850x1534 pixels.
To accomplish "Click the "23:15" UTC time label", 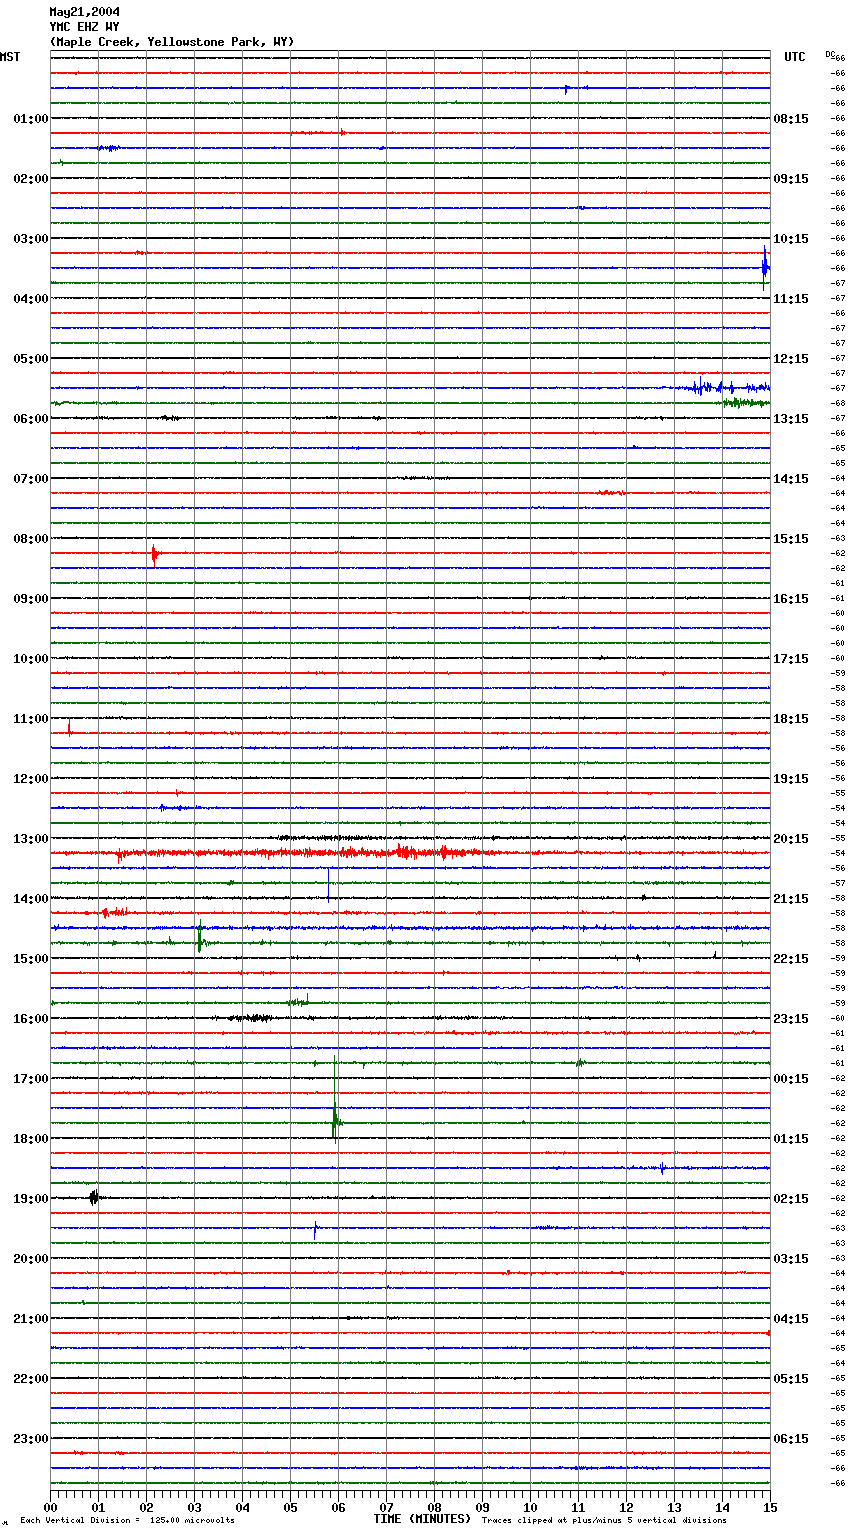I will pos(791,1019).
